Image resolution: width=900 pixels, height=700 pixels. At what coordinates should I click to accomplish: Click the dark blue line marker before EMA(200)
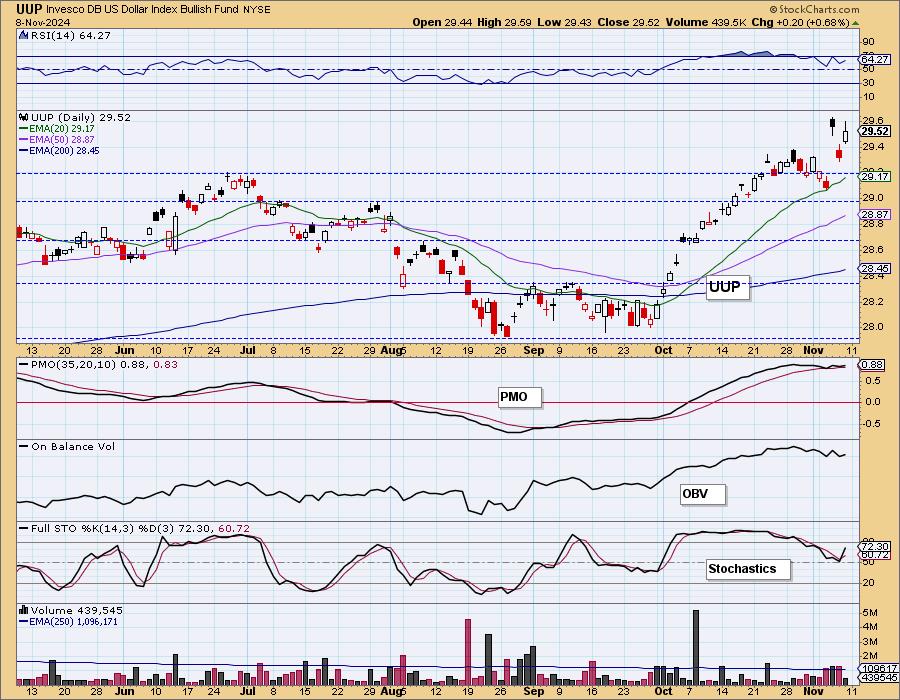click(x=24, y=151)
